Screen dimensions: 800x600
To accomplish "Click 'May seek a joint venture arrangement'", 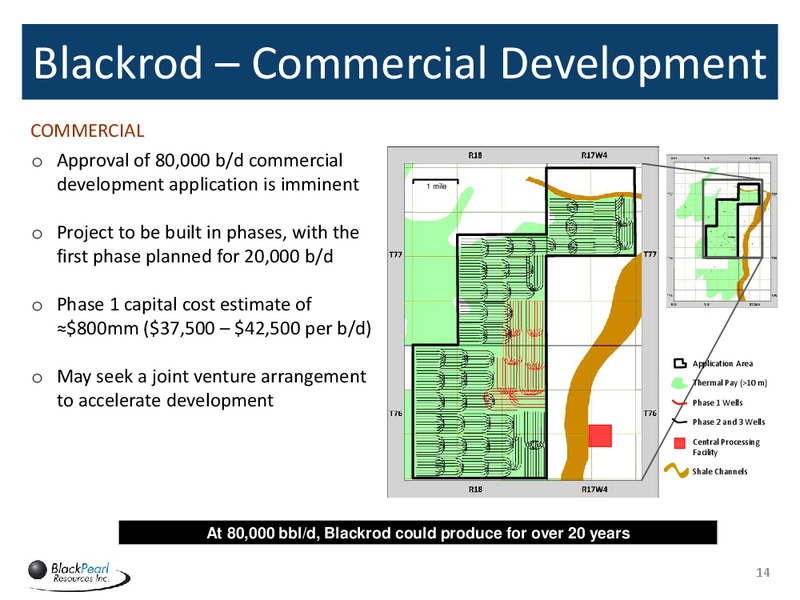I will (211, 376).
